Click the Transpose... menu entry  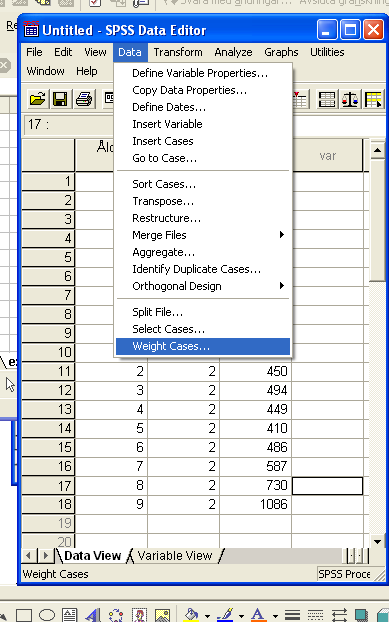(x=203, y=201)
